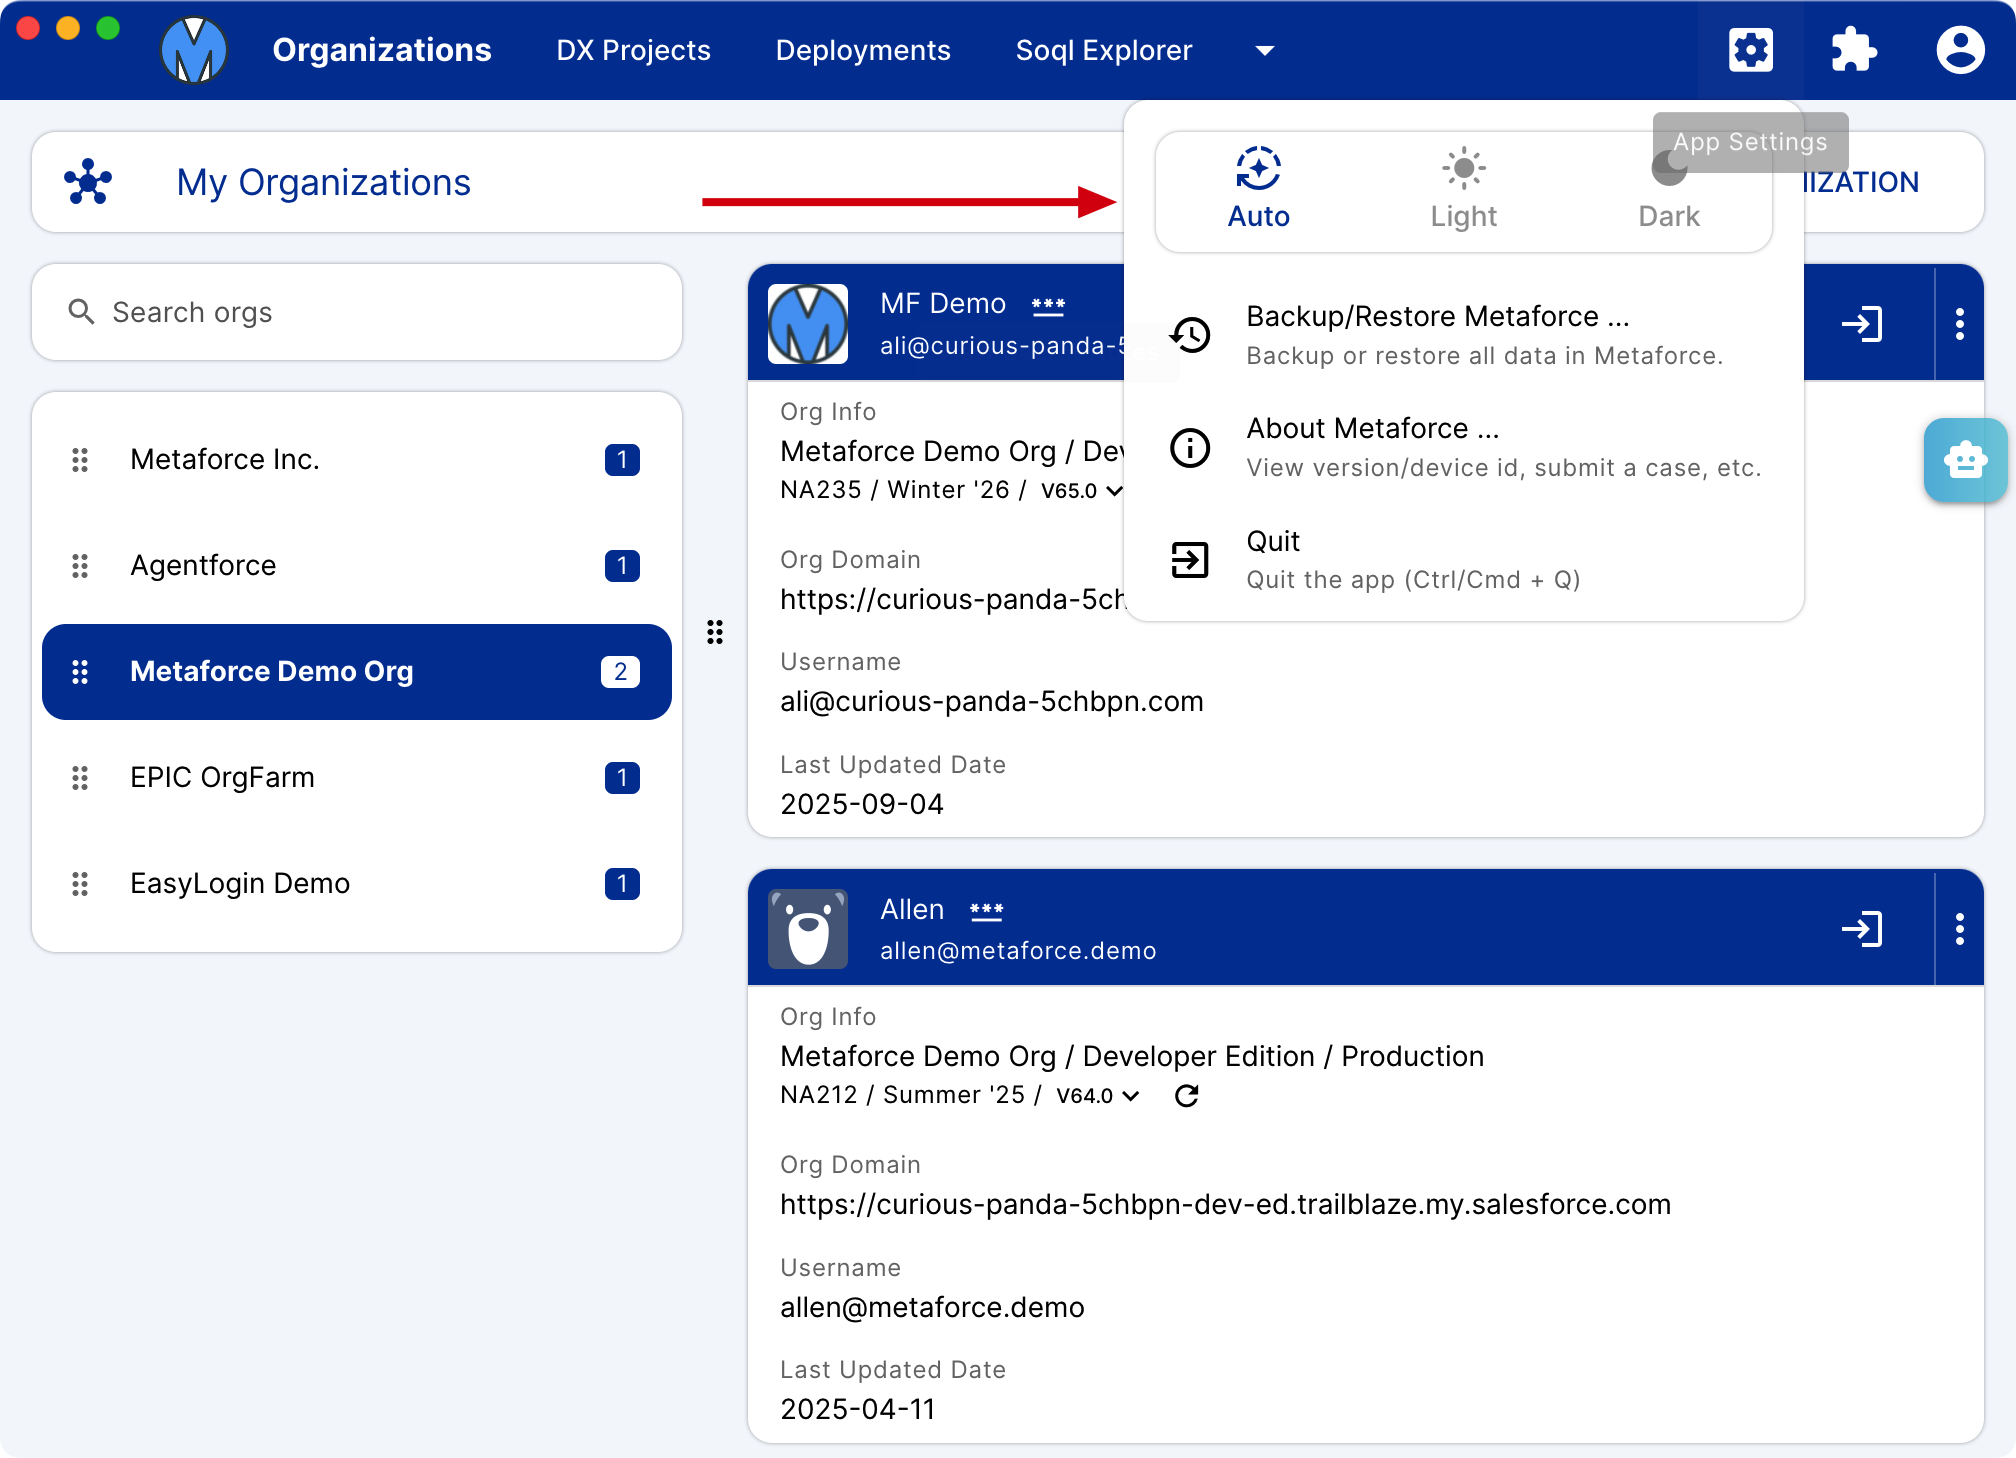The image size is (2016, 1458).
Task: Open the extensions puzzle icon
Action: 1854,50
